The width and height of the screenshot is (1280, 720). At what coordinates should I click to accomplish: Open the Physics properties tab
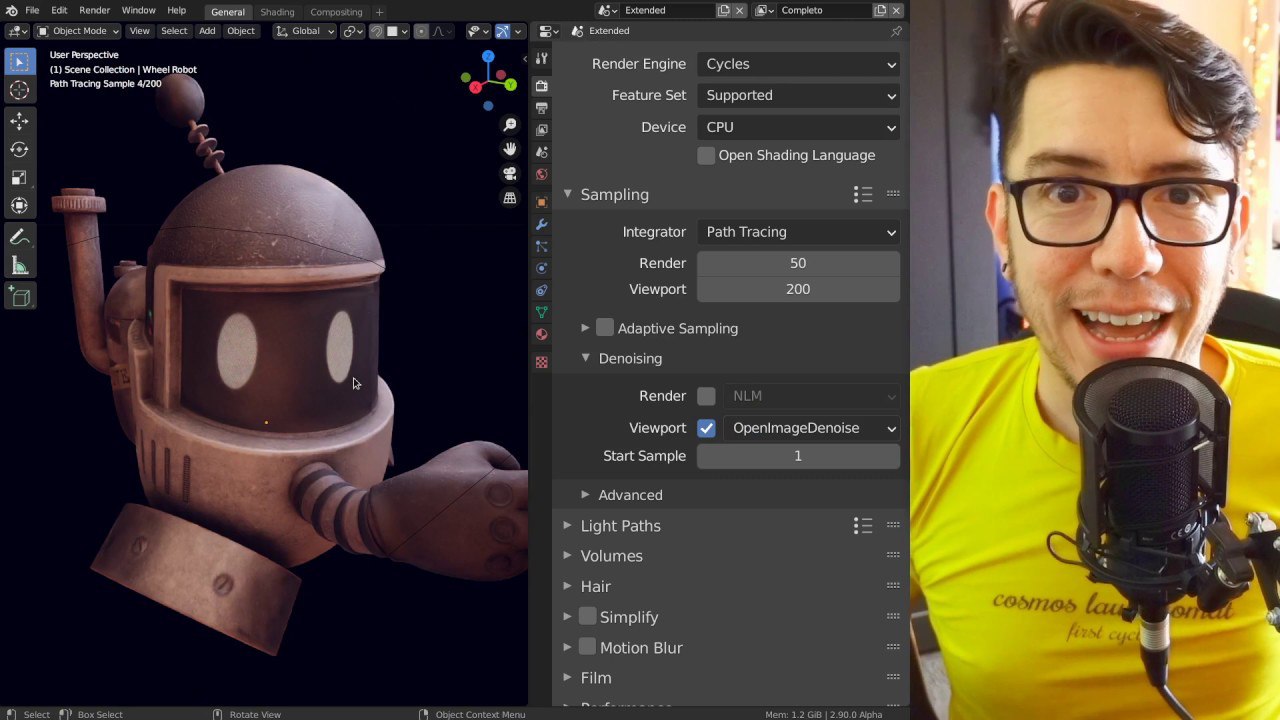[541, 268]
